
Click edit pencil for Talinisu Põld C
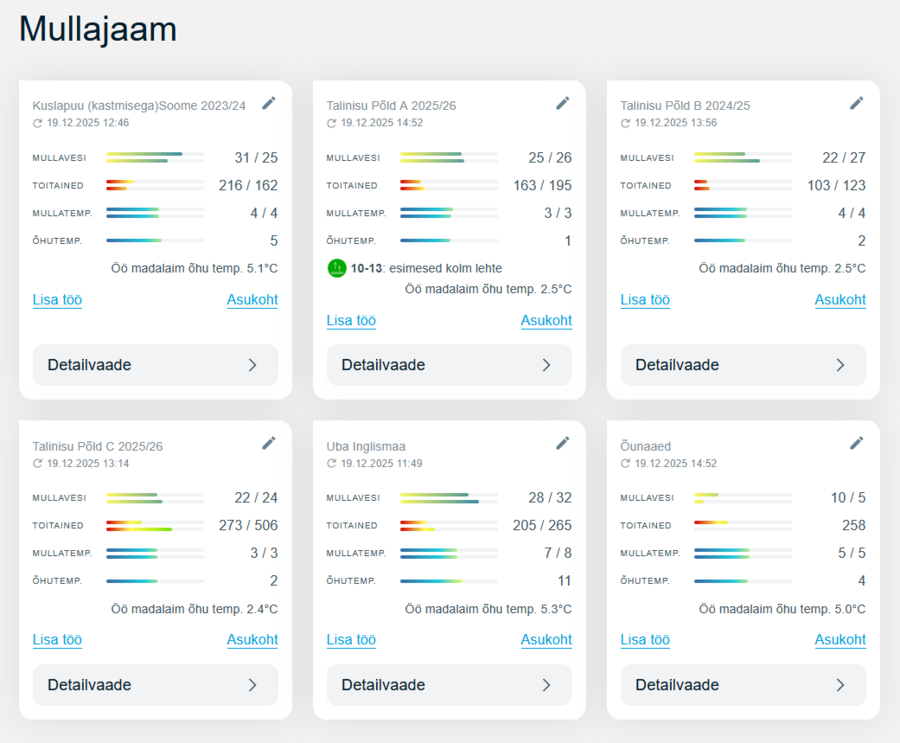[x=268, y=443]
